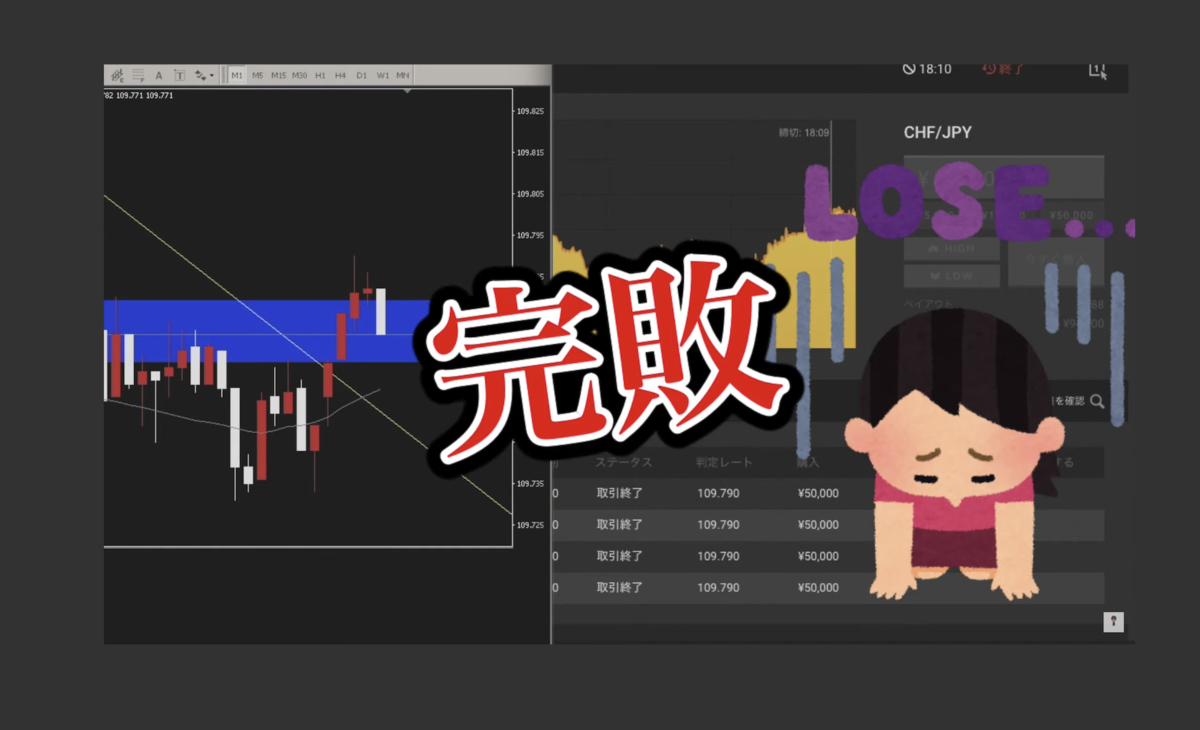Open the Arrows tool dropdown arrow
This screenshot has height=730, width=1200.
tap(212, 75)
